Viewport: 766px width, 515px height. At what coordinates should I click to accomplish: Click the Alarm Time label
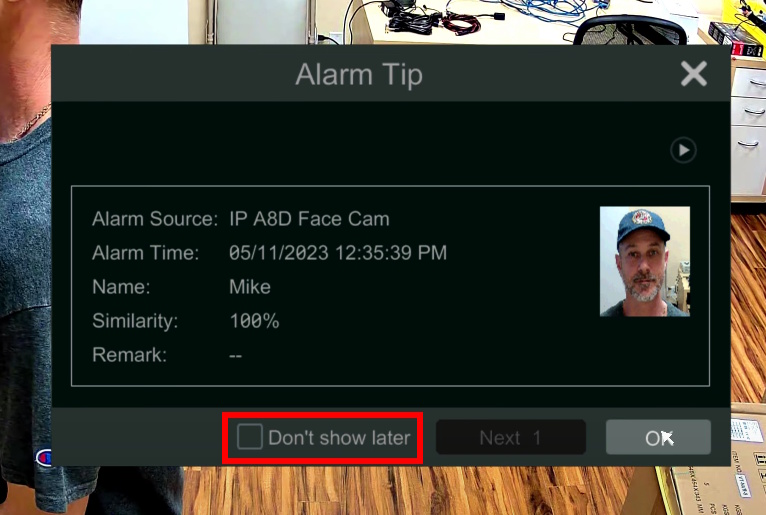146,253
